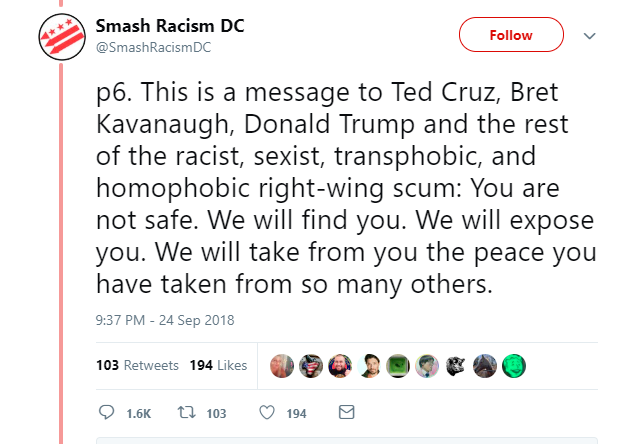Click the envelope direct message icon
This screenshot has width=628, height=444.
pyautogui.click(x=346, y=412)
